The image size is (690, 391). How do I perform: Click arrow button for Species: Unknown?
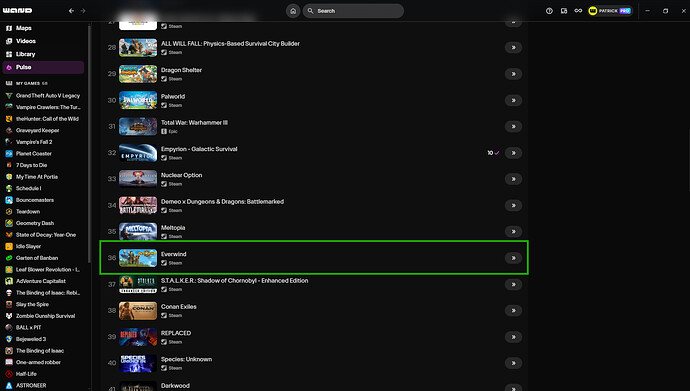pos(513,363)
